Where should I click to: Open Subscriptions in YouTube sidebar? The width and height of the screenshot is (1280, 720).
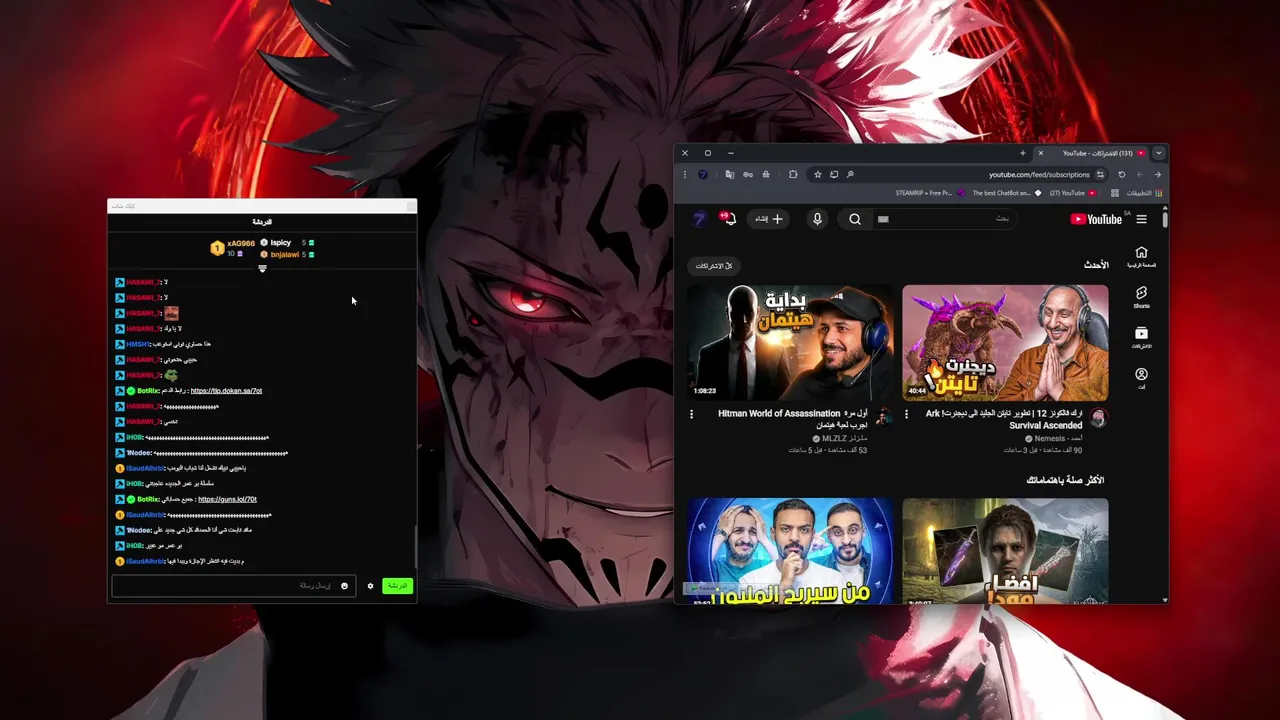[1141, 338]
